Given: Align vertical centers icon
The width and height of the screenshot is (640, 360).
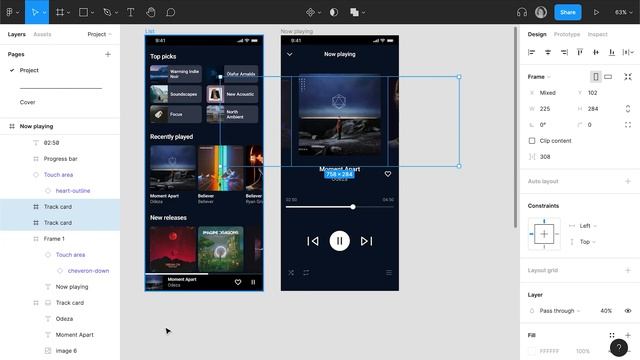Looking at the screenshot, I should 596,52.
